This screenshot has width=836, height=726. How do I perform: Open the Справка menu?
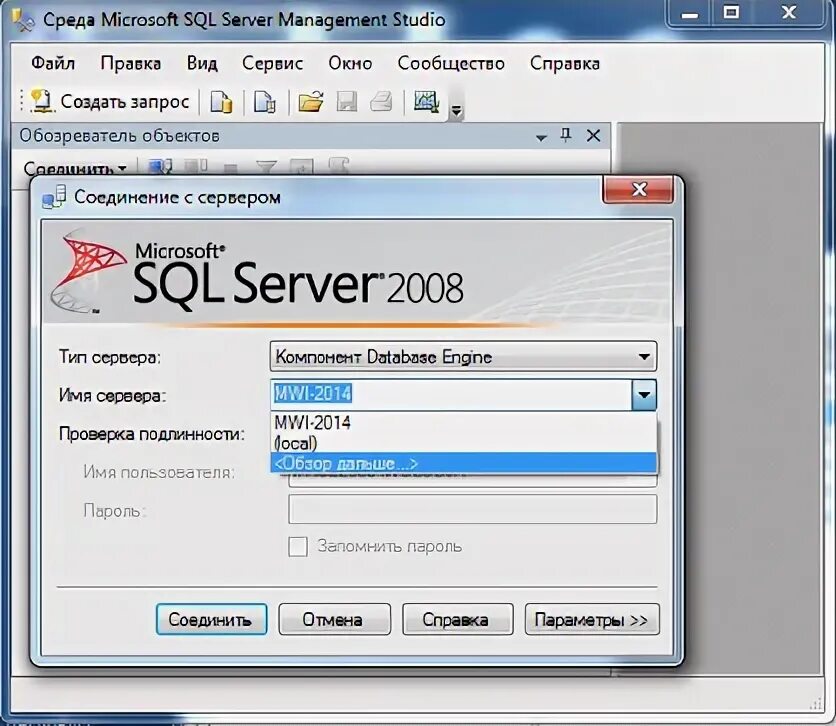click(565, 63)
